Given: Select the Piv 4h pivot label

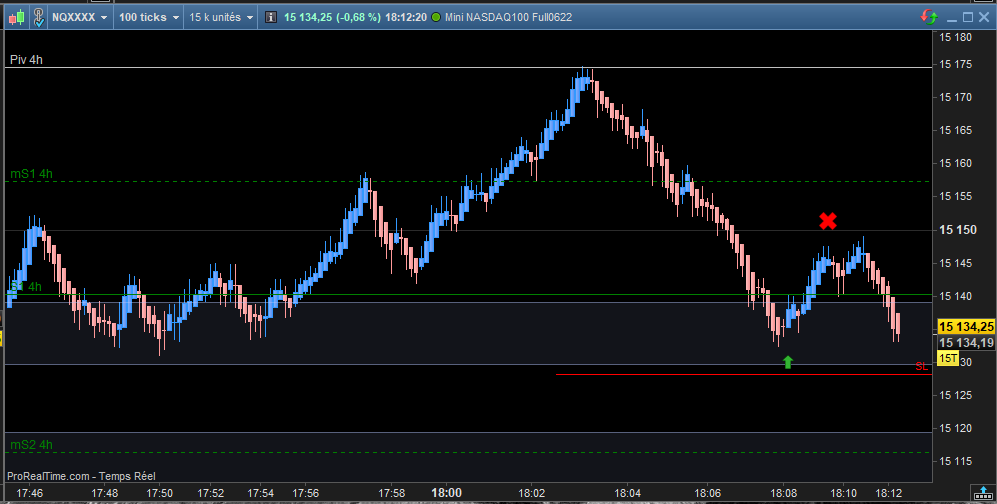Looking at the screenshot, I should pos(26,60).
